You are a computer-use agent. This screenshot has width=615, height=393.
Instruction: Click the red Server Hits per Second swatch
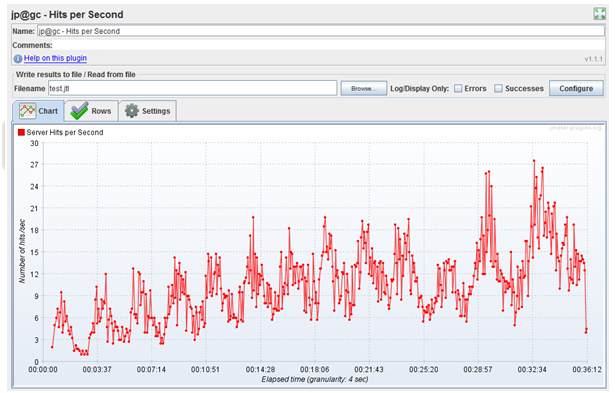coord(21,133)
